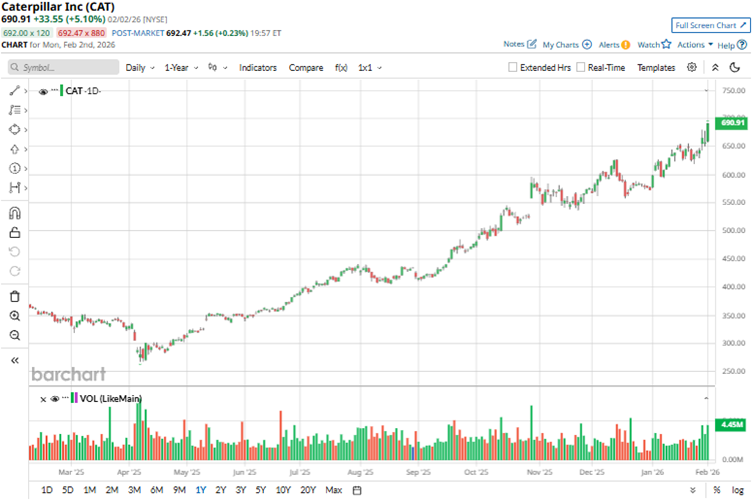Toggle log scale button
This screenshot has height=500, width=752.
737,490
